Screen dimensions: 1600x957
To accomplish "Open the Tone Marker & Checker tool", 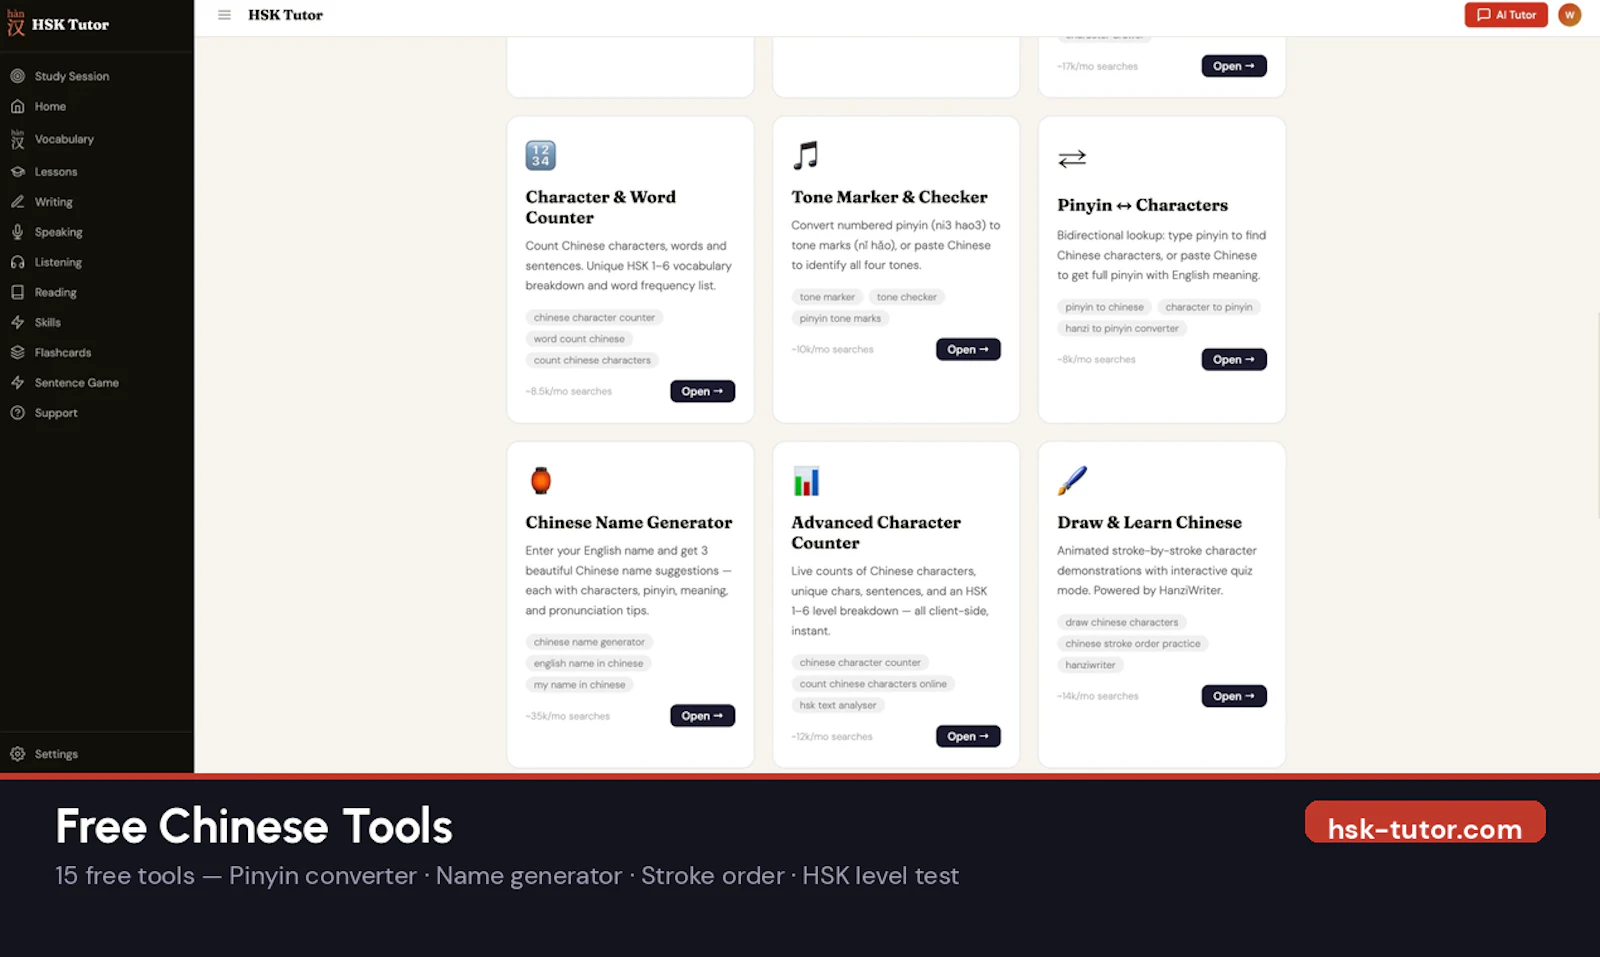I will [968, 349].
